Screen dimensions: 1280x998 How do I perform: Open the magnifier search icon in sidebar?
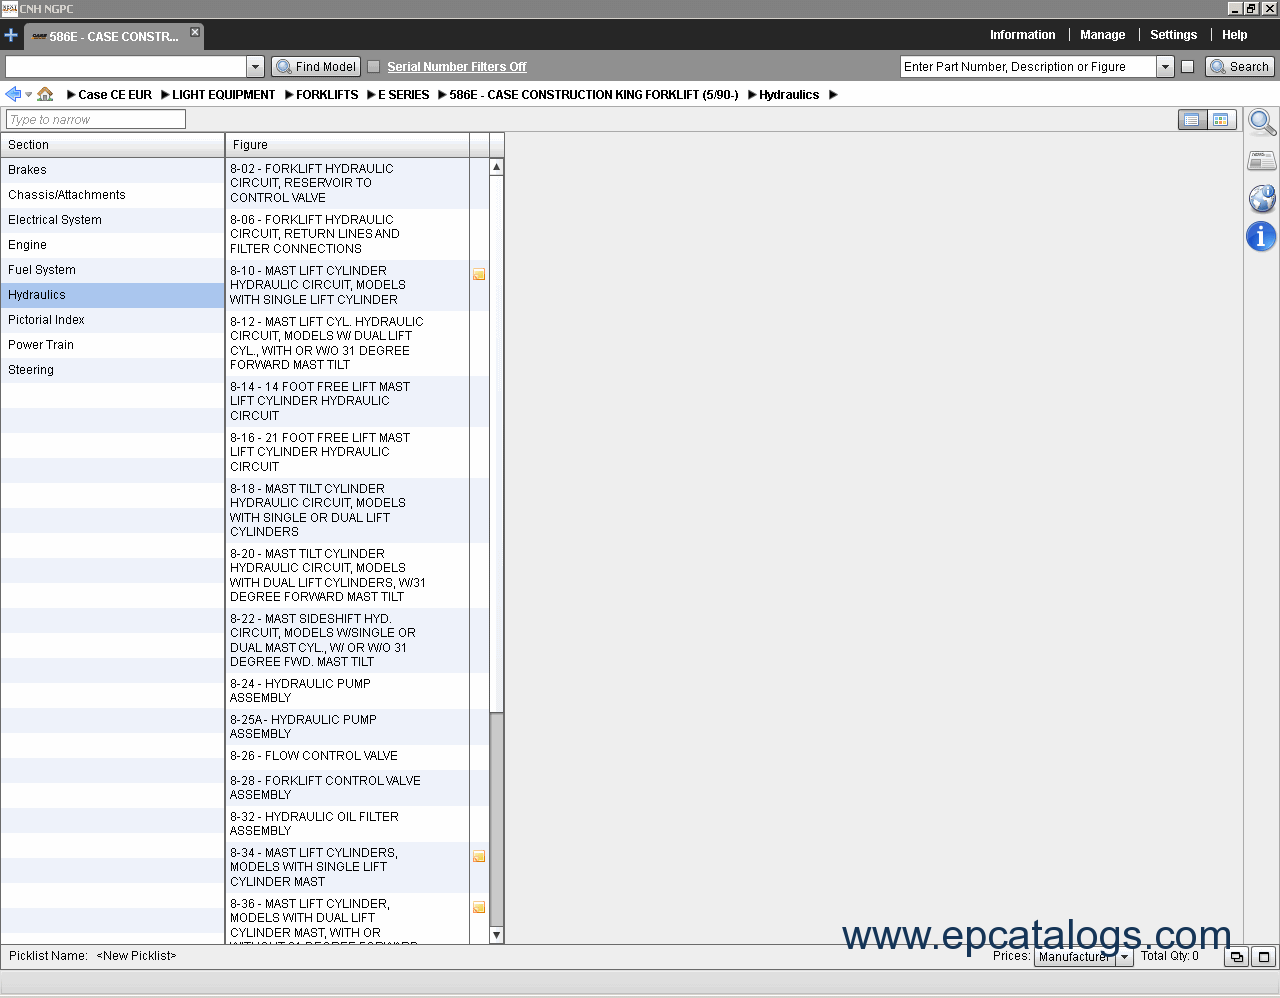coord(1262,122)
